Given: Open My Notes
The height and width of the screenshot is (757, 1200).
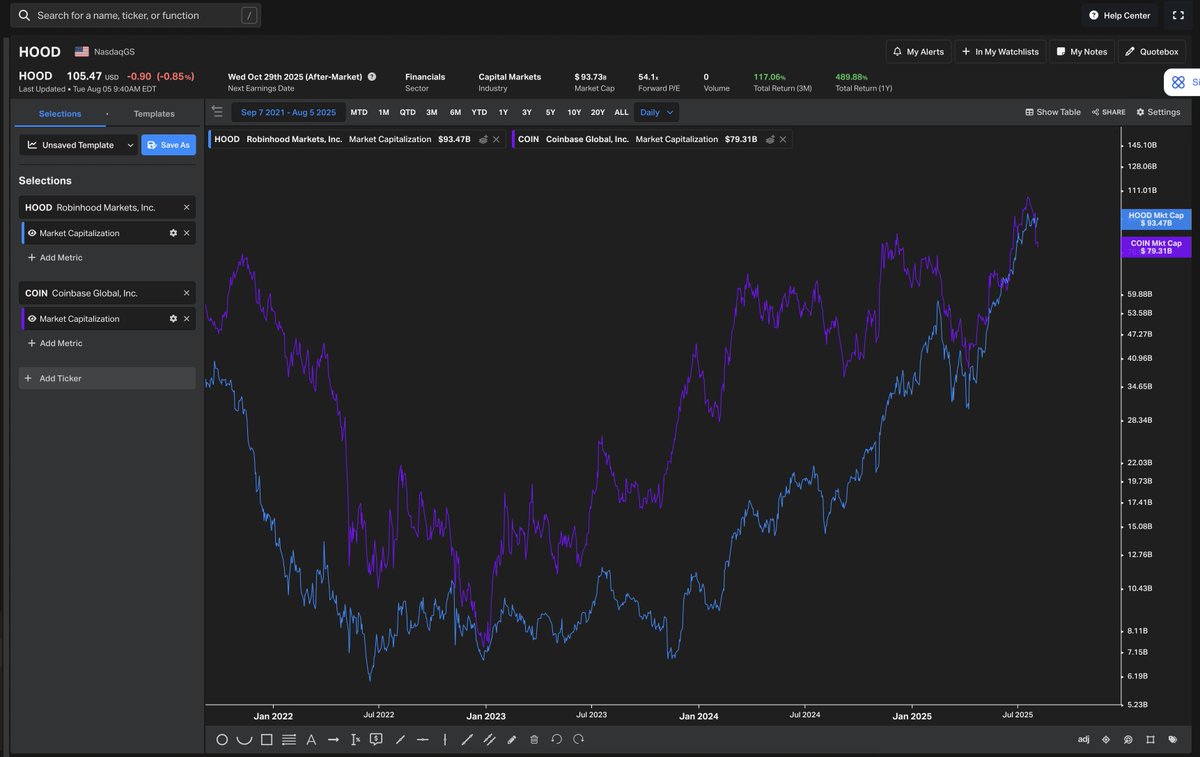Looking at the screenshot, I should coord(1081,51).
